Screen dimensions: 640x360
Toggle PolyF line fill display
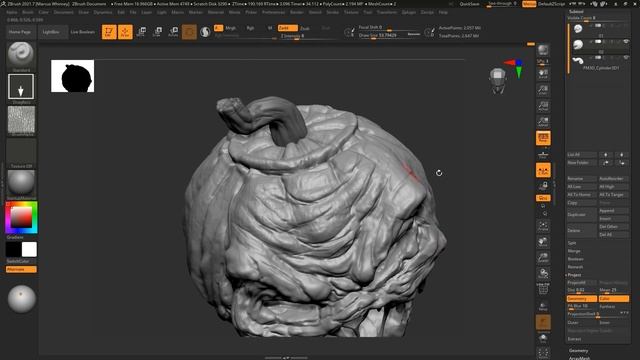click(x=543, y=289)
